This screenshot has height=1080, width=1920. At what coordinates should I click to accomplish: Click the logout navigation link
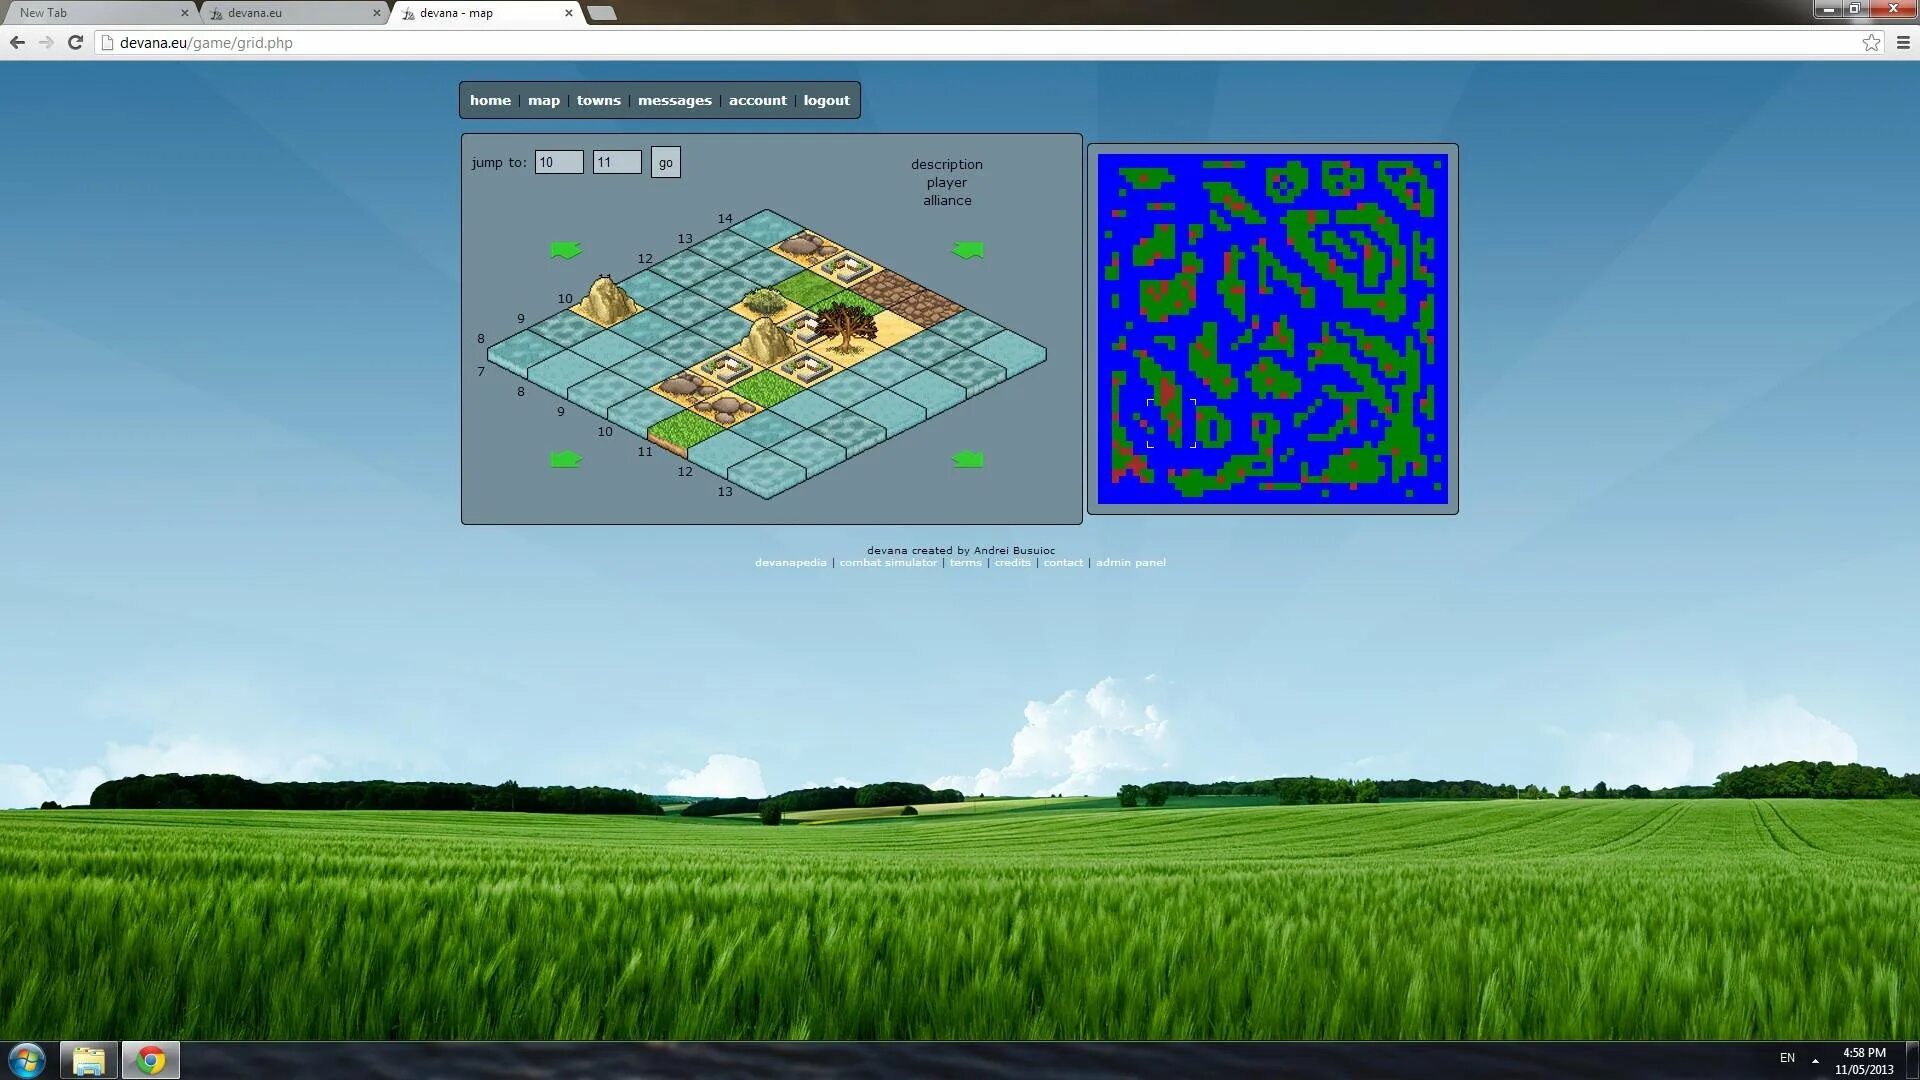tap(825, 99)
